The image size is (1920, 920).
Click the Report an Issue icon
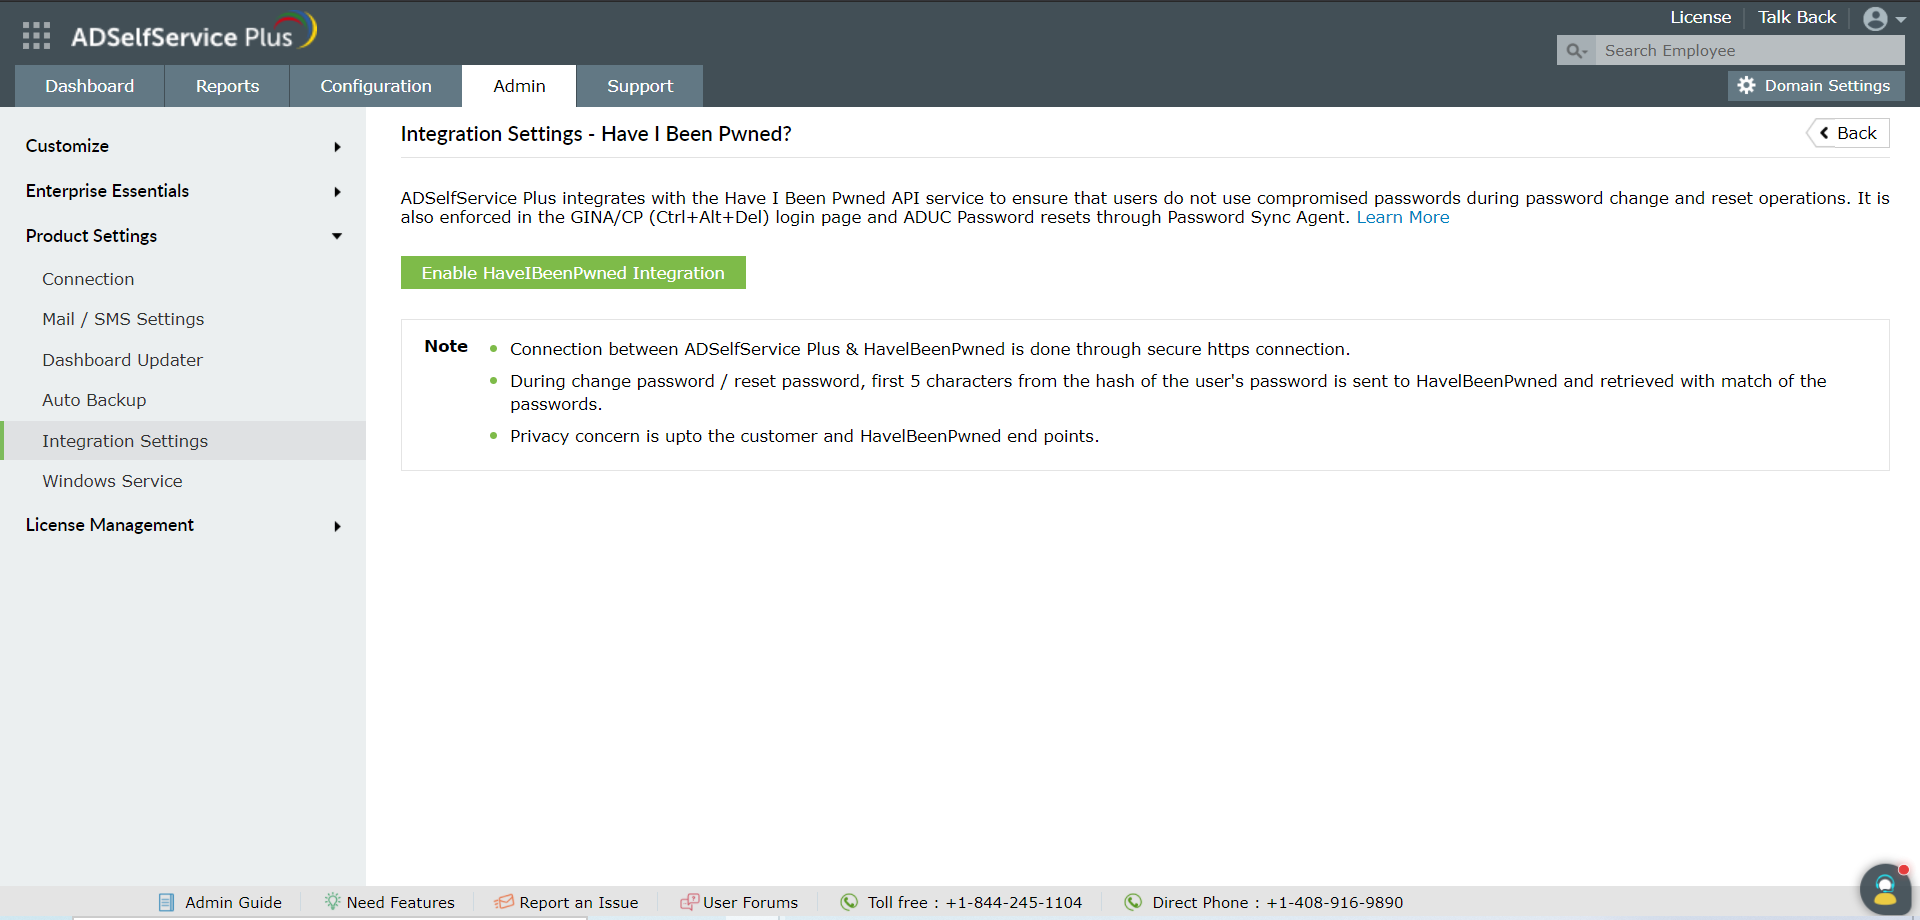coord(504,902)
